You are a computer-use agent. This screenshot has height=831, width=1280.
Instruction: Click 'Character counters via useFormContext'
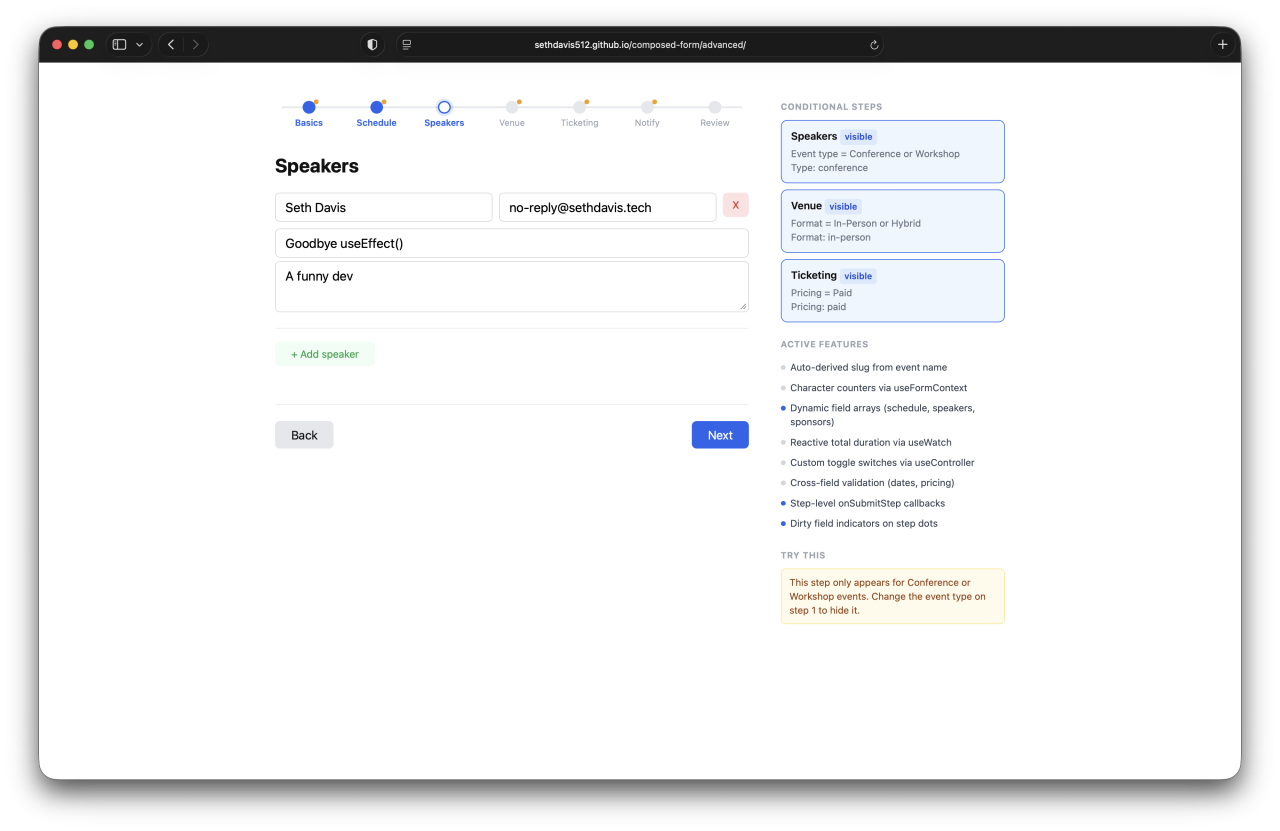coord(879,388)
